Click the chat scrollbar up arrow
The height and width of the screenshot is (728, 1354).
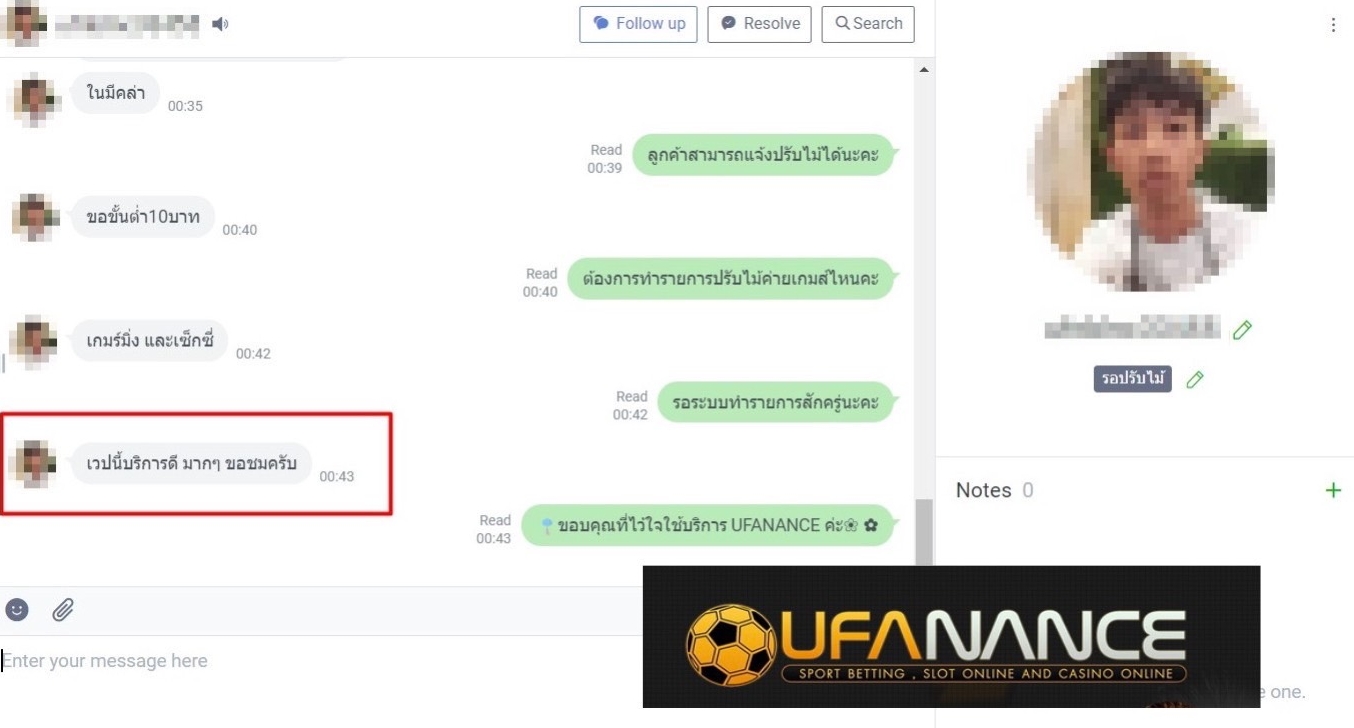coord(924,70)
